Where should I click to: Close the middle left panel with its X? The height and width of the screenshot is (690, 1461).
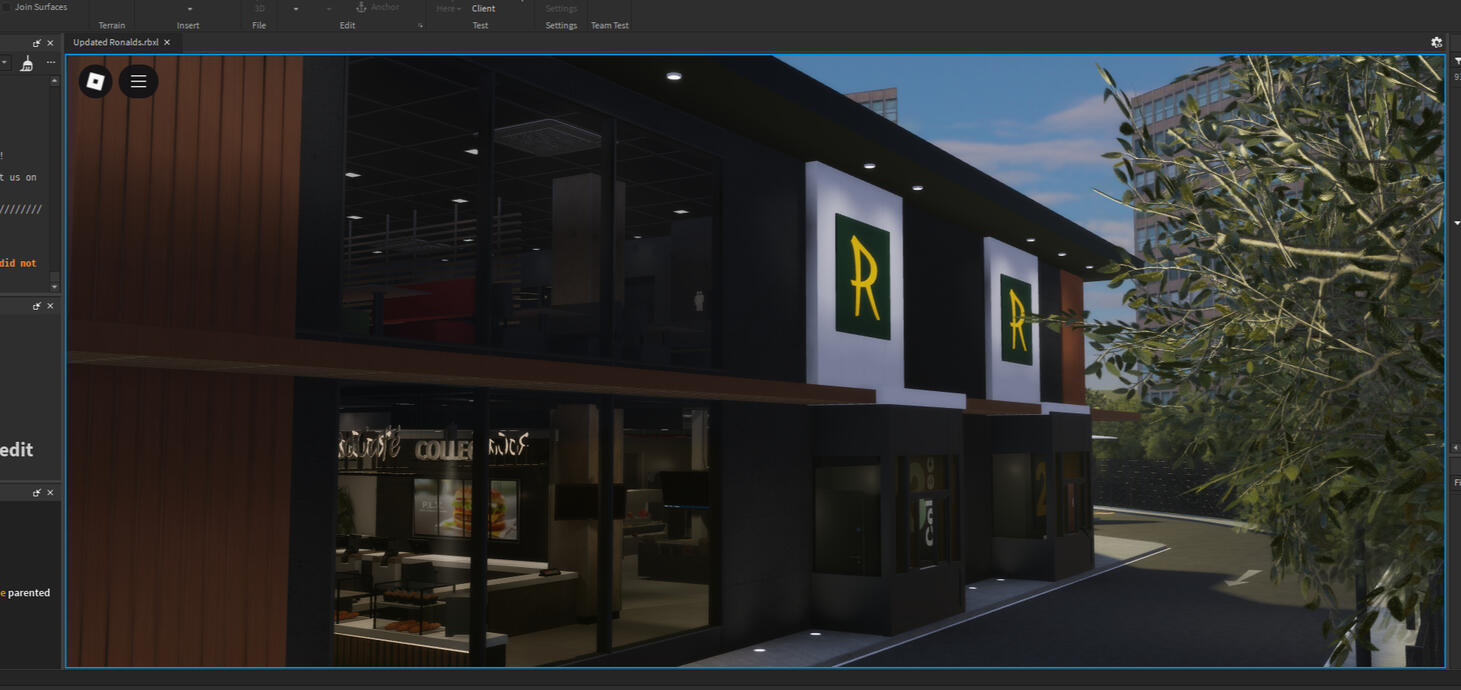pyautogui.click(x=49, y=305)
